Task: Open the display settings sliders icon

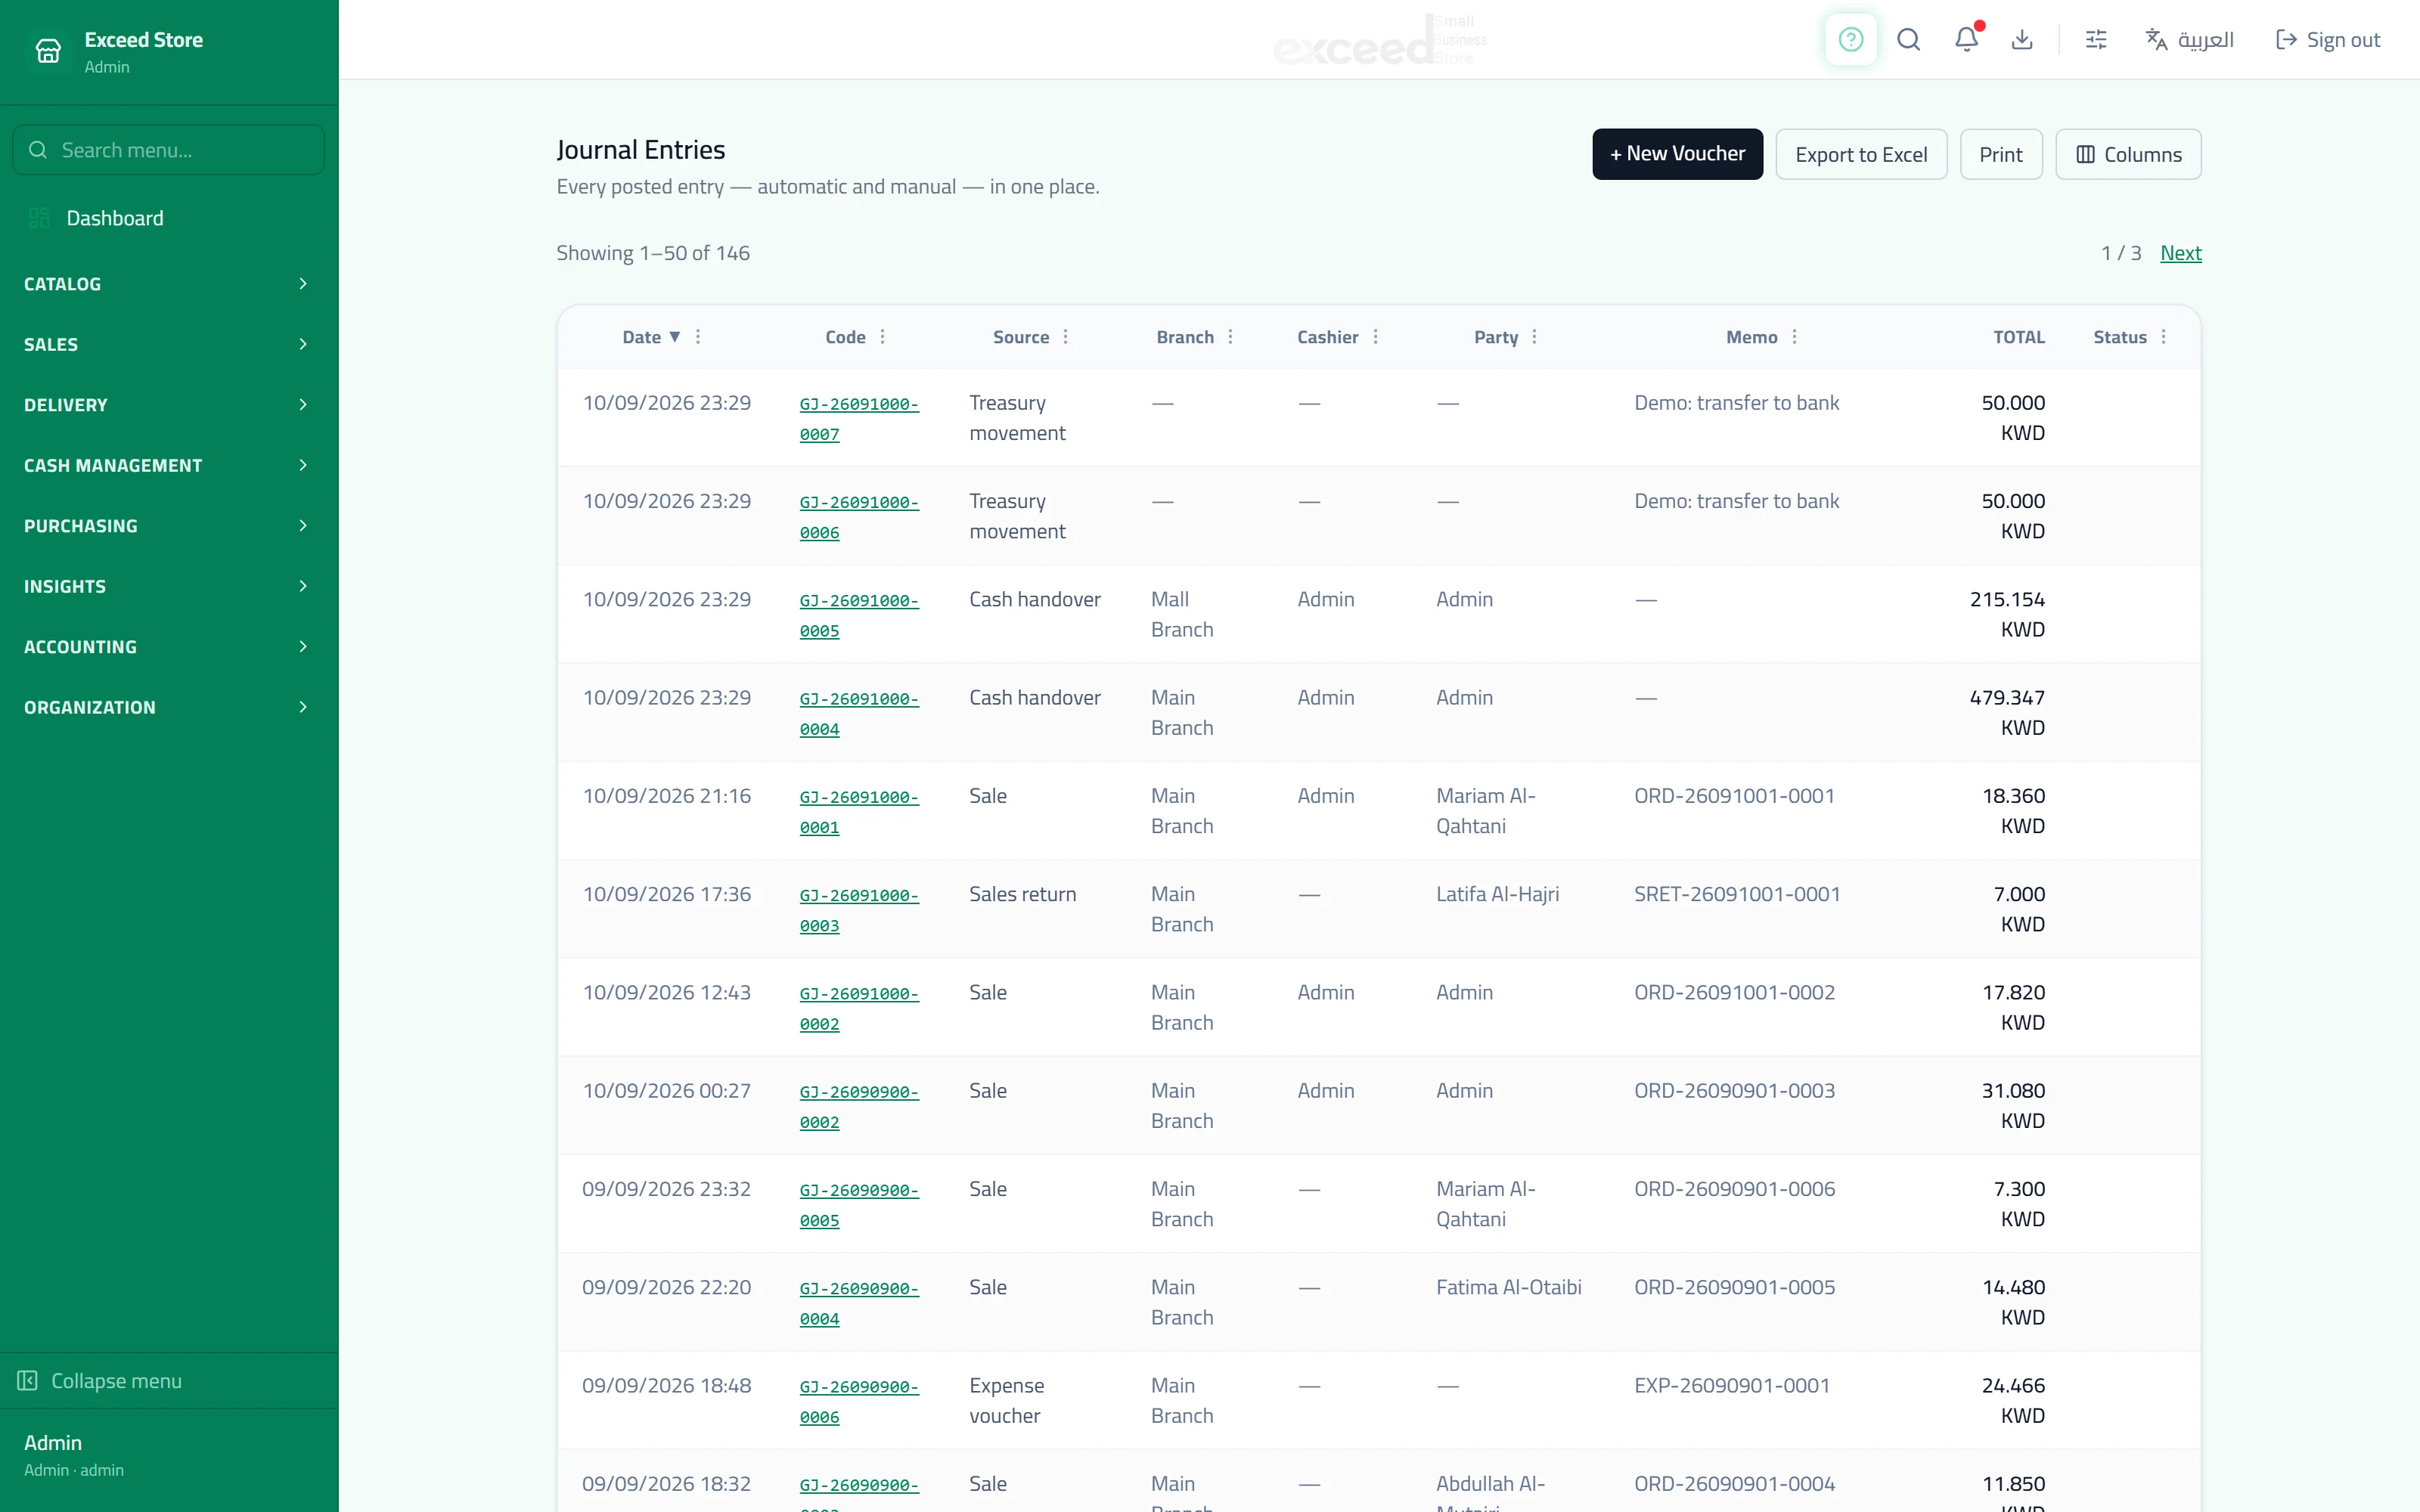Action: point(2096,40)
